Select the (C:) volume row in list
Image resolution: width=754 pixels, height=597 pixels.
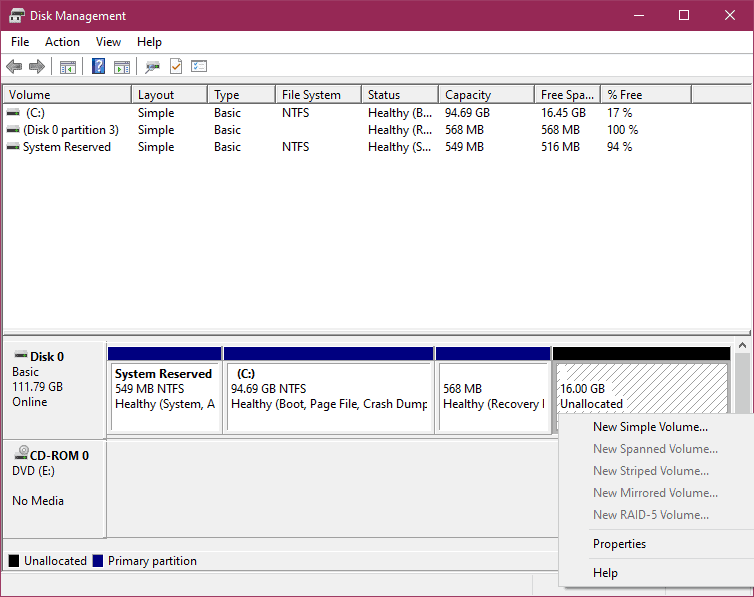[36, 113]
